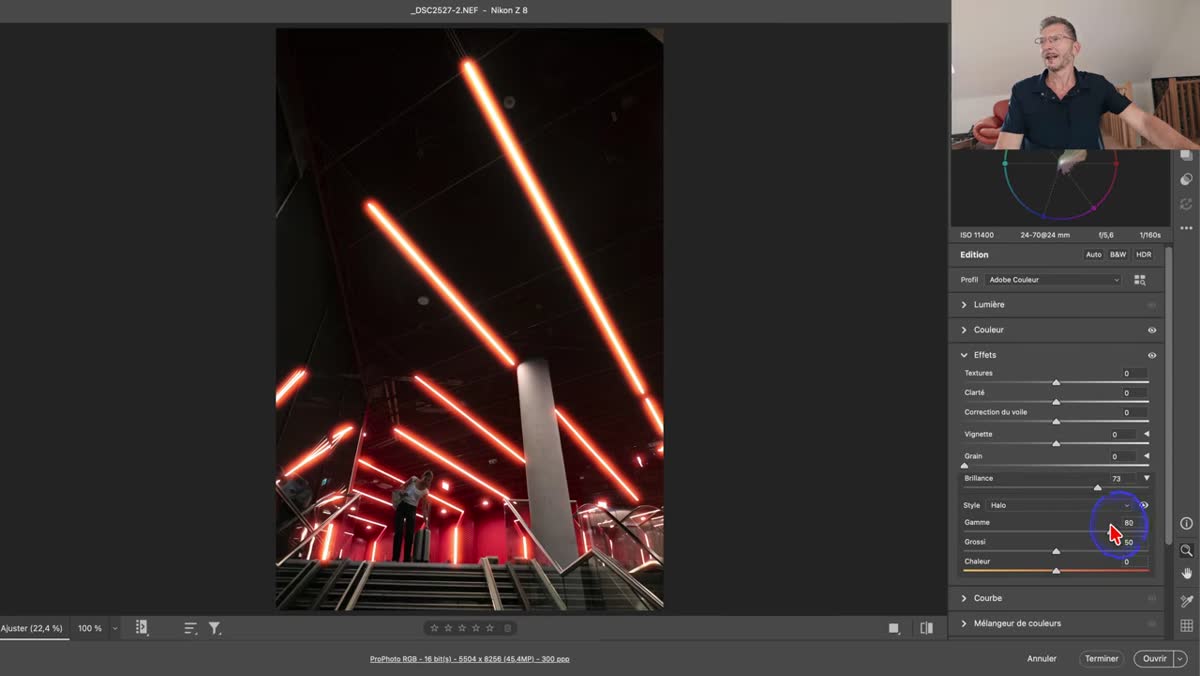This screenshot has height=676, width=1200.
Task: Expand Vignette options triangle
Action: point(1146,434)
